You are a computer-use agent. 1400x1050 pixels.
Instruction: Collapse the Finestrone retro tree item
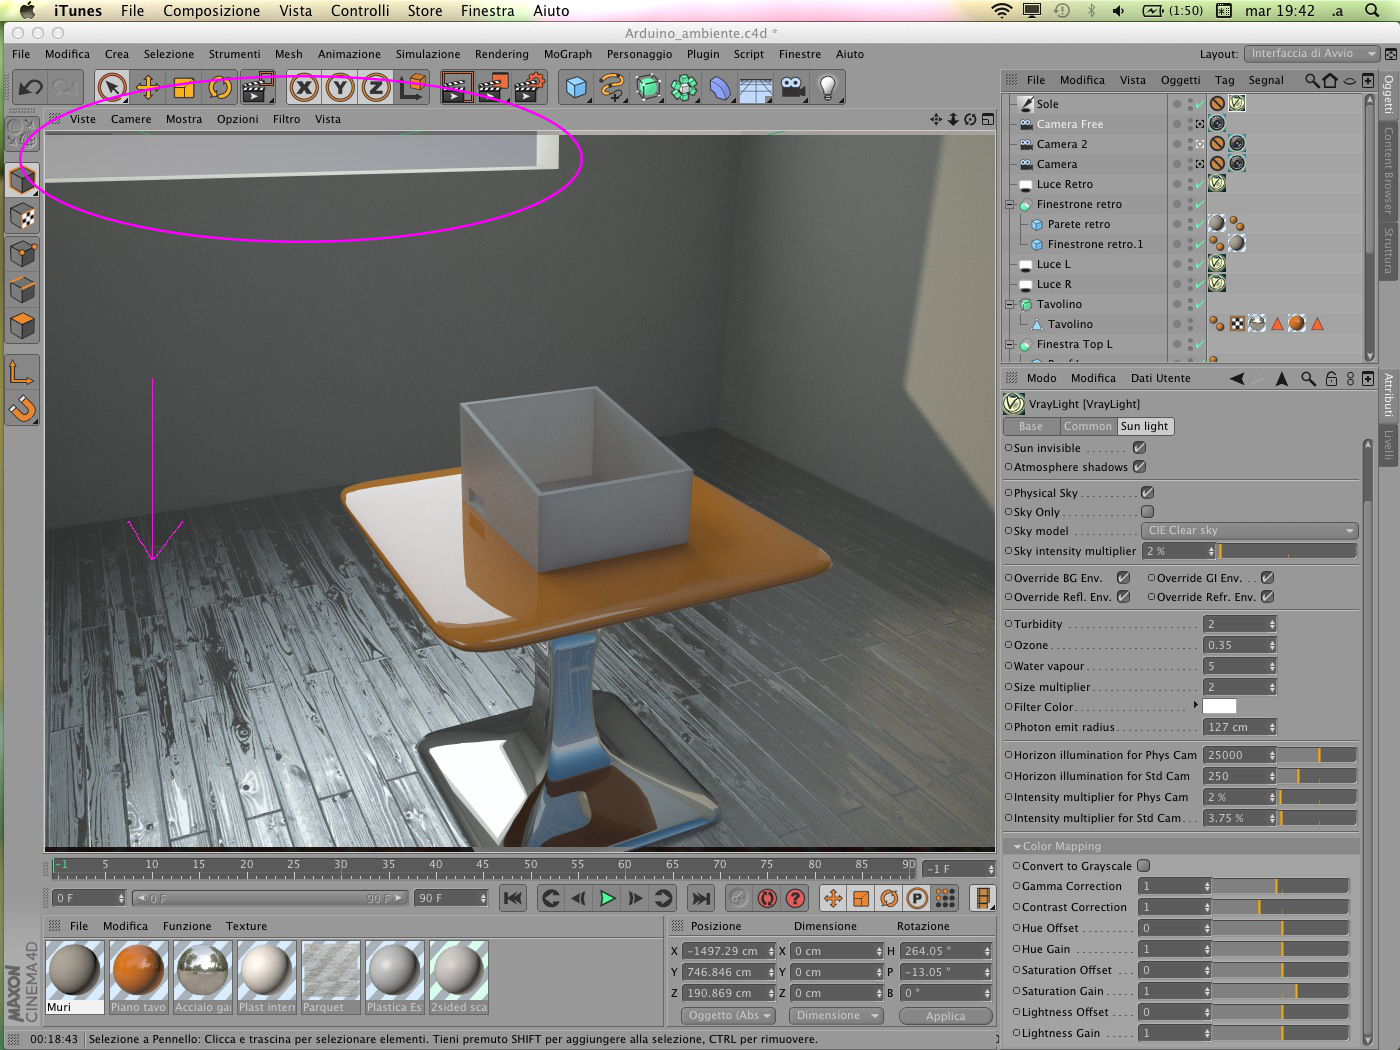1009,204
